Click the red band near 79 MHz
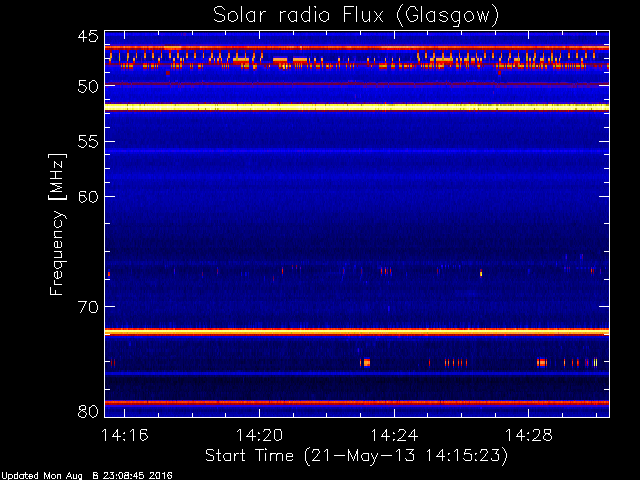The height and width of the screenshot is (480, 640). coord(357,402)
